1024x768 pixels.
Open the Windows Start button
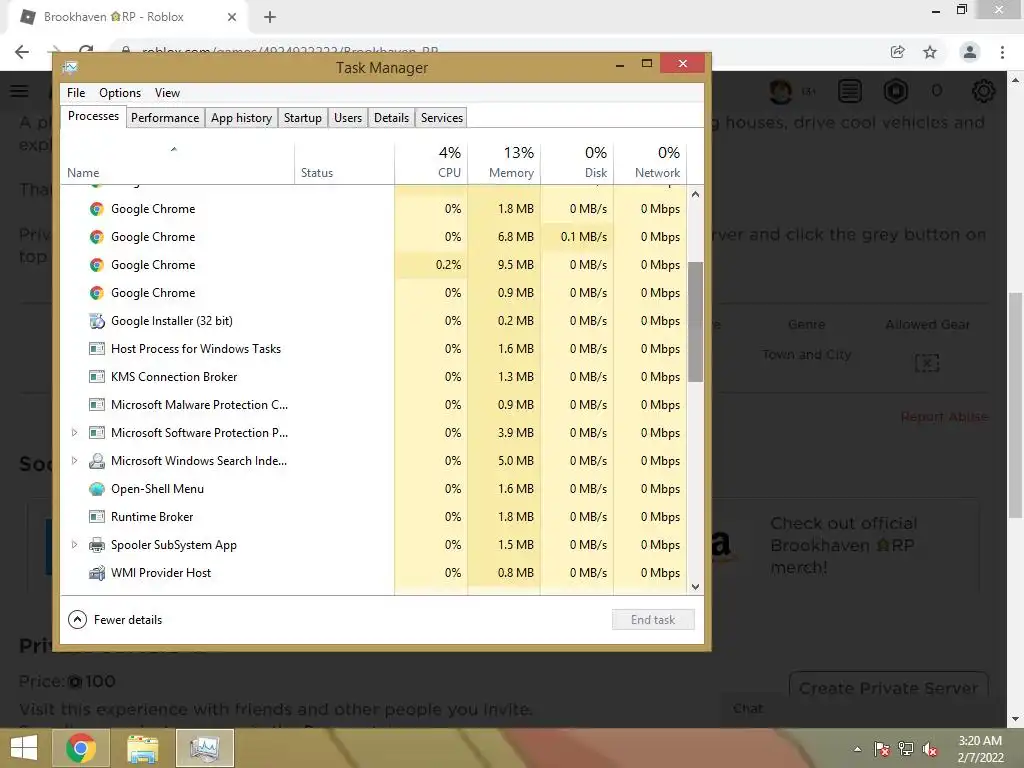24,748
